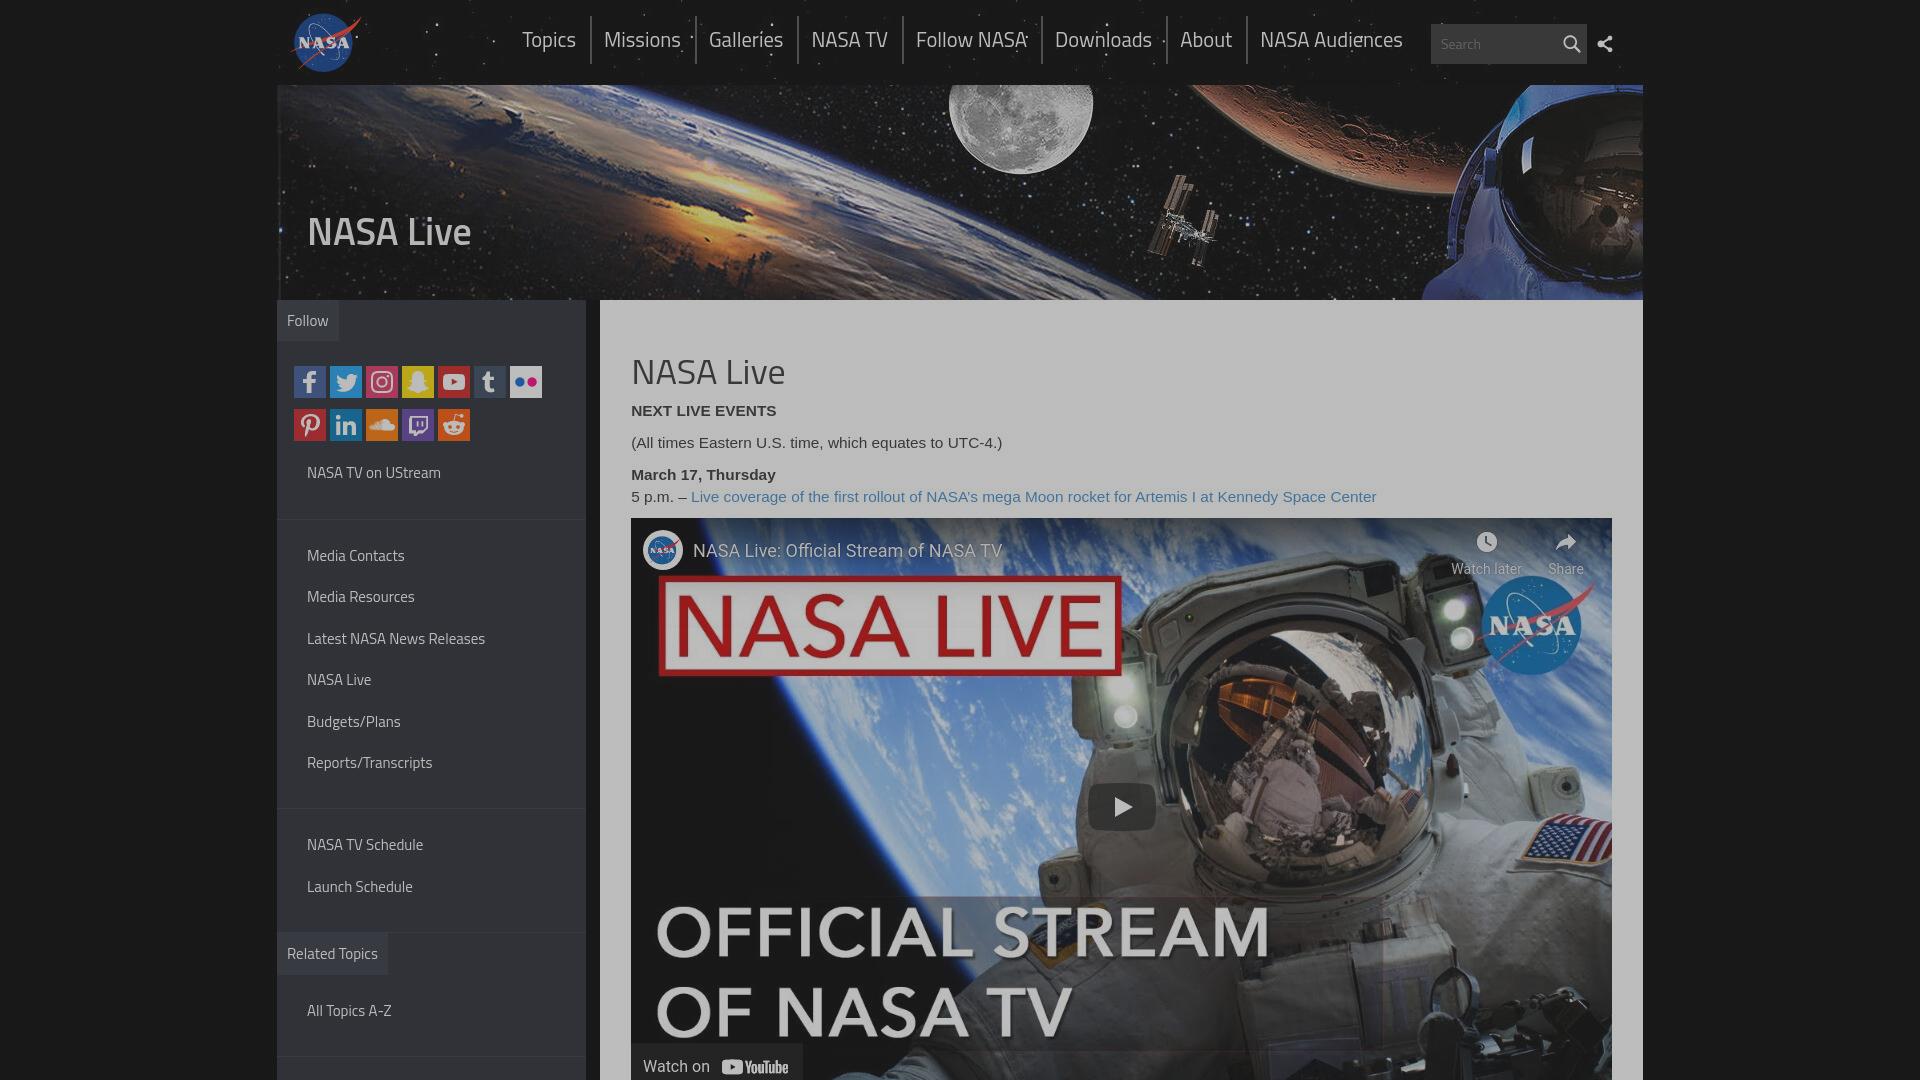This screenshot has height=1080, width=1920.
Task: Open Reports/Transcripts link
Action: [x=370, y=763]
